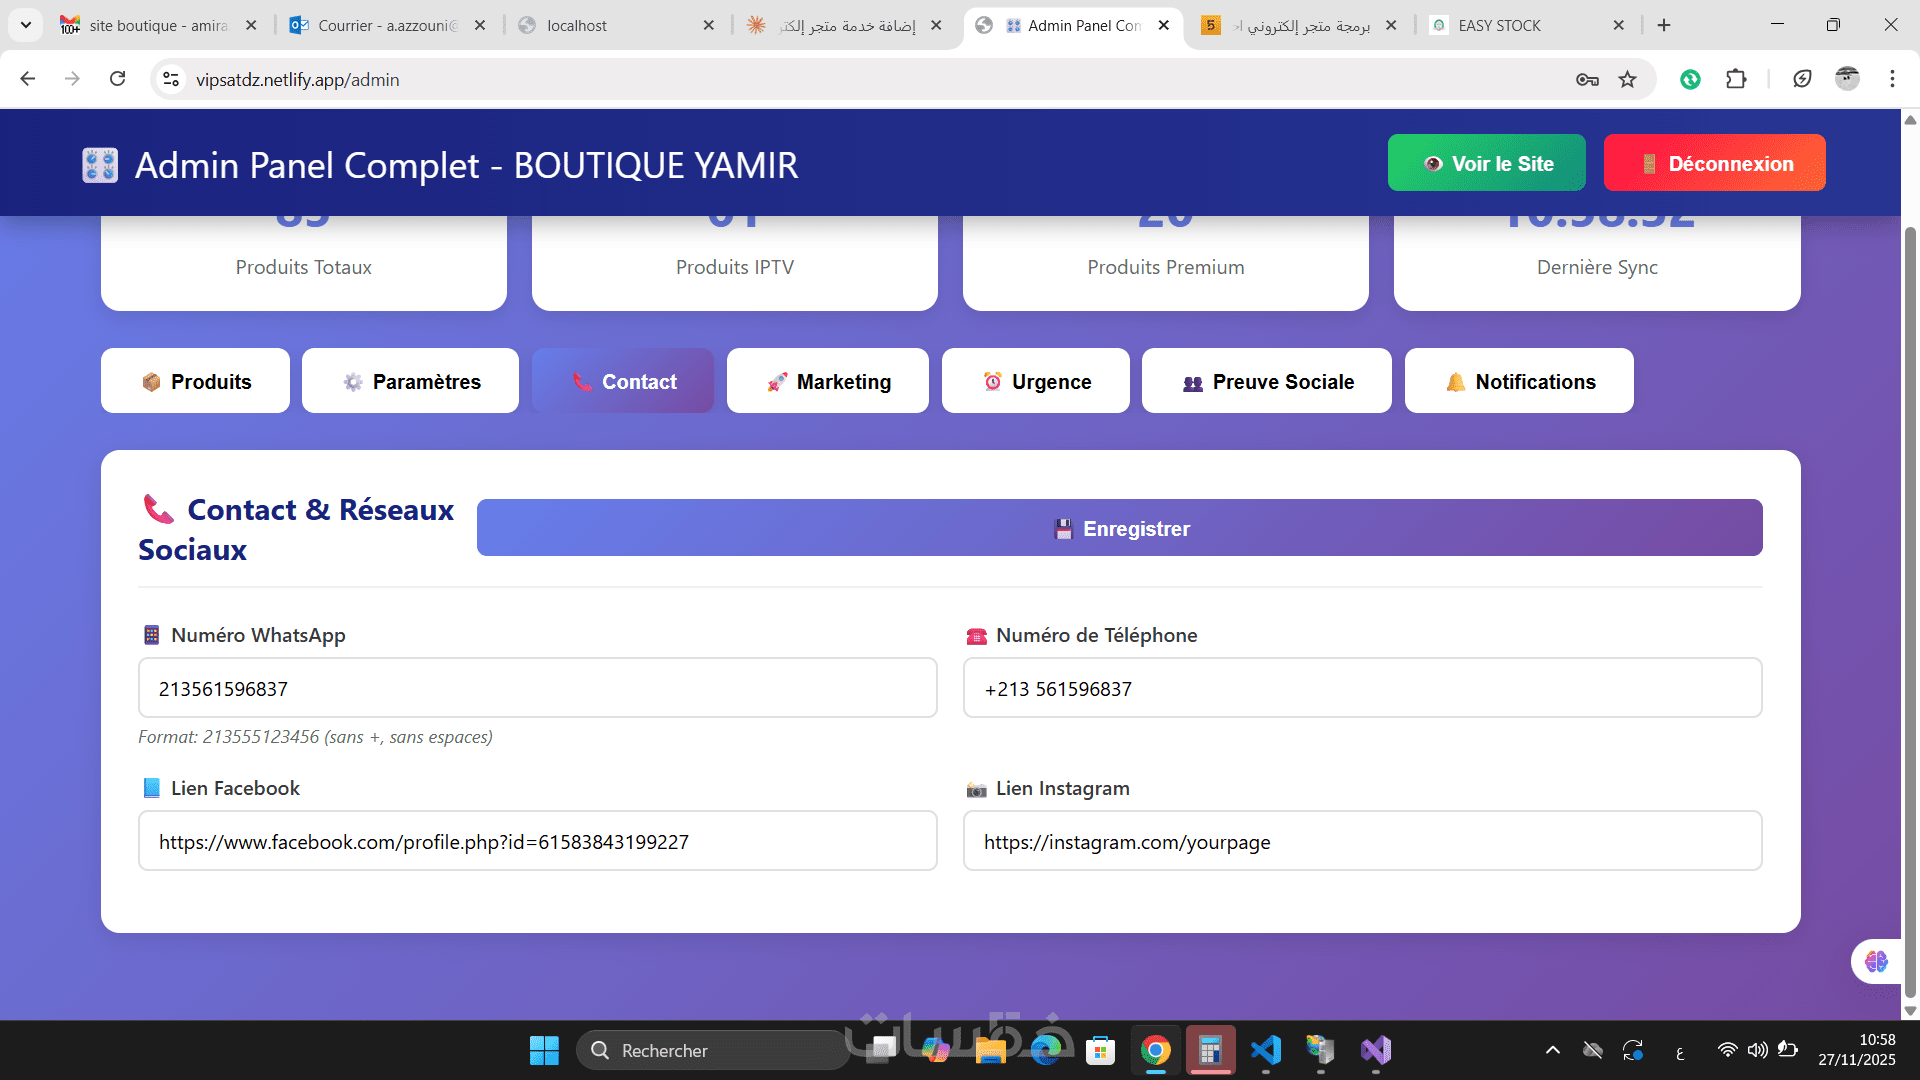Select the Notifications tab

point(1518,382)
